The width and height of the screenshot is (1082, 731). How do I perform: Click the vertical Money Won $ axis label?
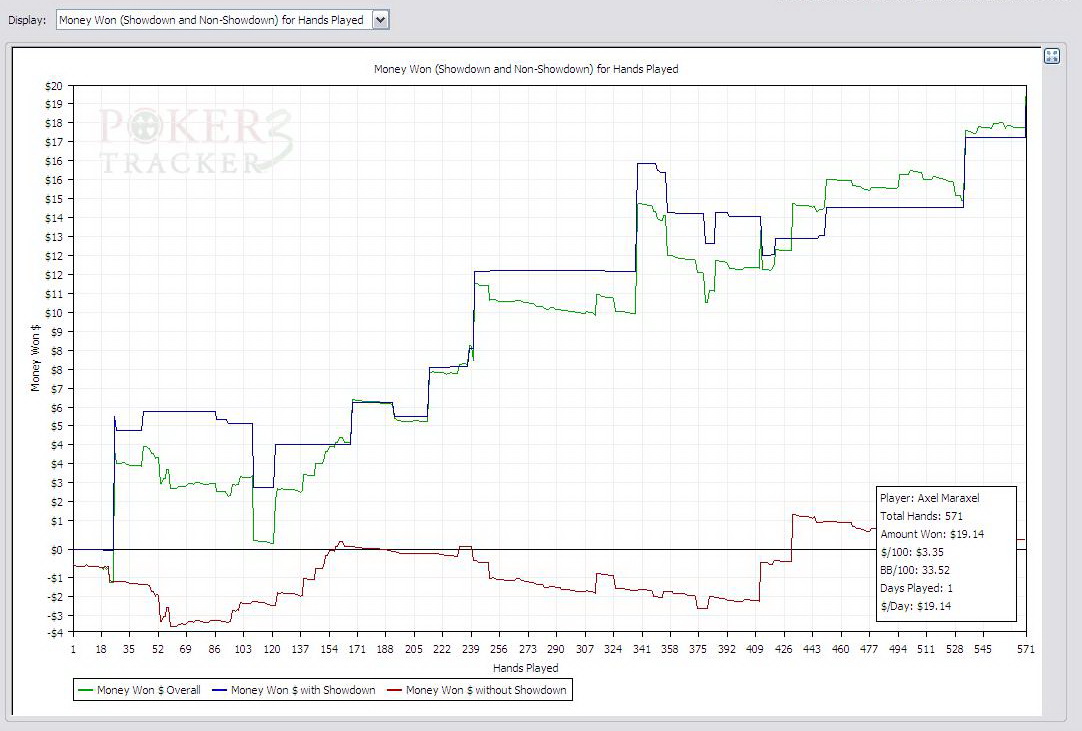click(x=36, y=358)
